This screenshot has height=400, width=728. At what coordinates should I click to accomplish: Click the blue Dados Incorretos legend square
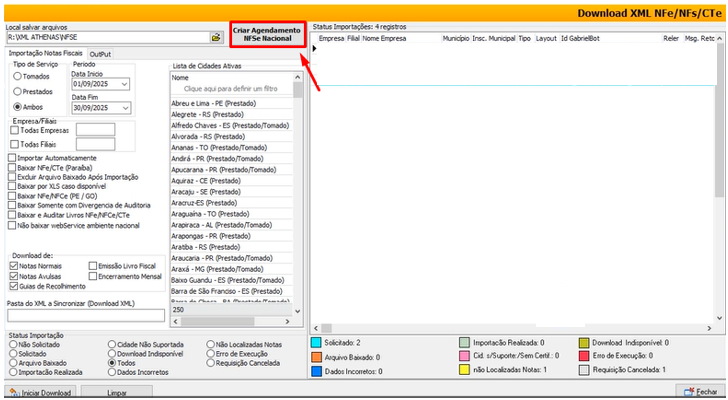pos(317,371)
